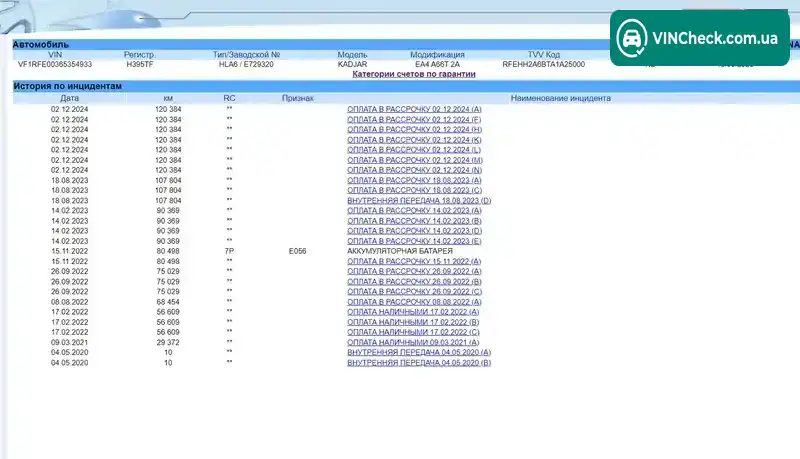Click the 'Автомобиль' section heading

40,45
